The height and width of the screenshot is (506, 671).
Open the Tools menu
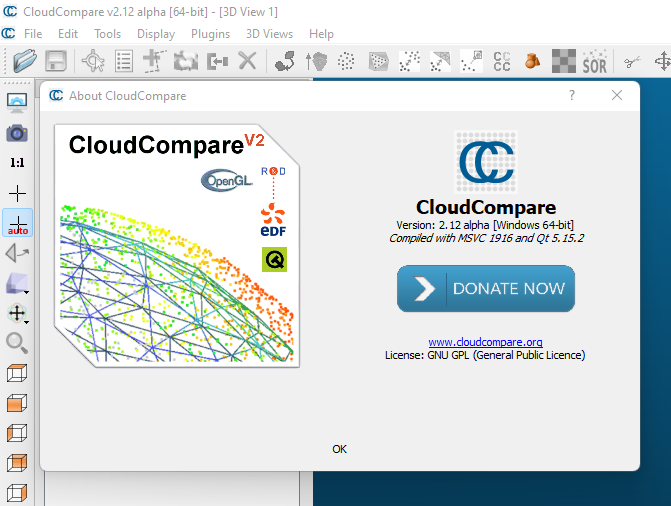tap(107, 33)
